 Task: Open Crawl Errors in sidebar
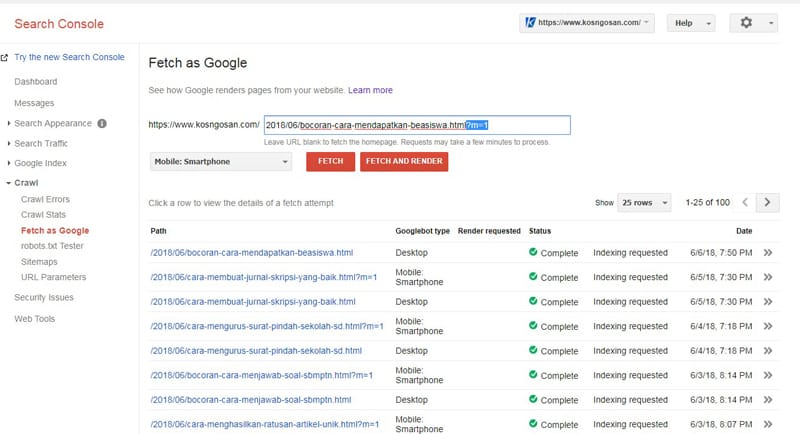(x=45, y=199)
